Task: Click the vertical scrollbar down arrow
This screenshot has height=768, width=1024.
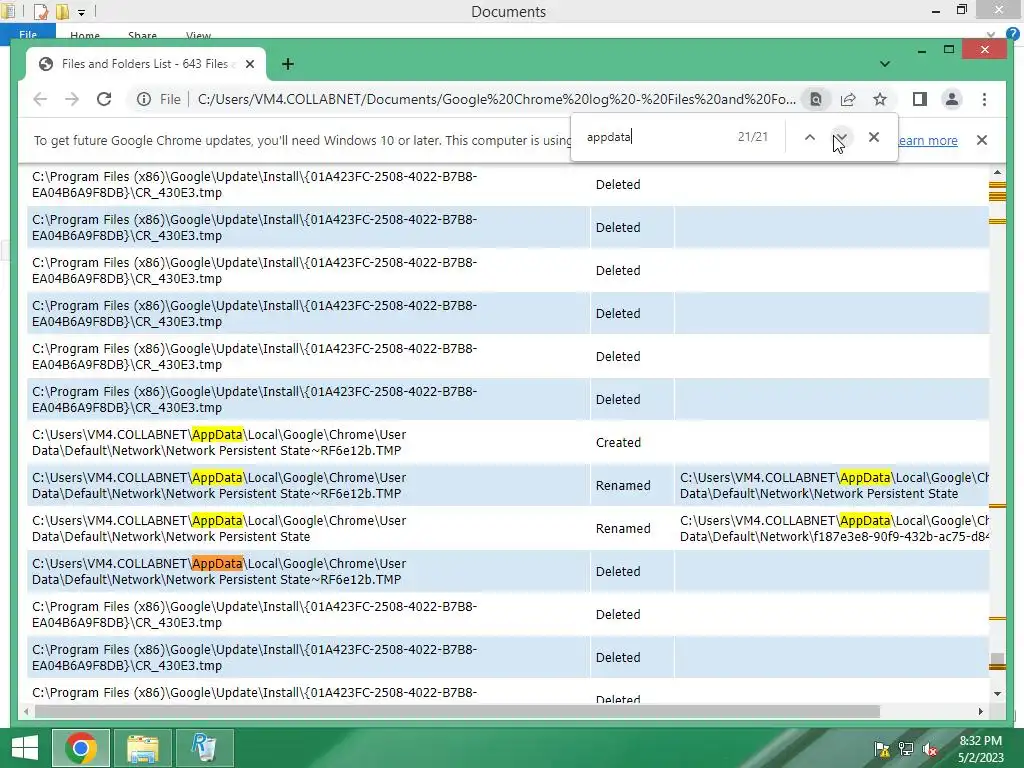Action: point(997,694)
